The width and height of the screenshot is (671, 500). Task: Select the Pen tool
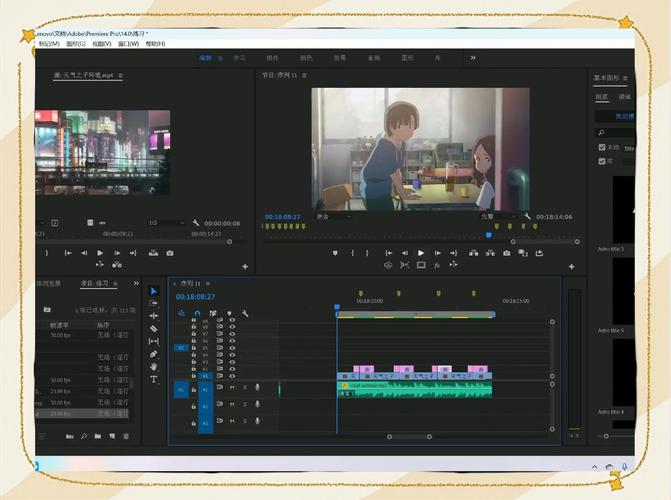154,354
